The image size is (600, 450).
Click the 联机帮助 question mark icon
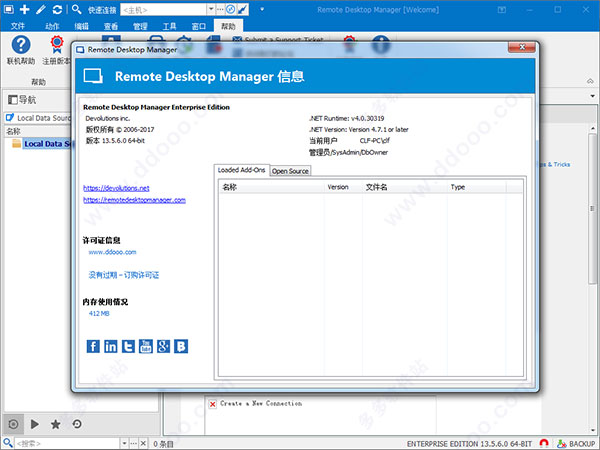point(21,45)
